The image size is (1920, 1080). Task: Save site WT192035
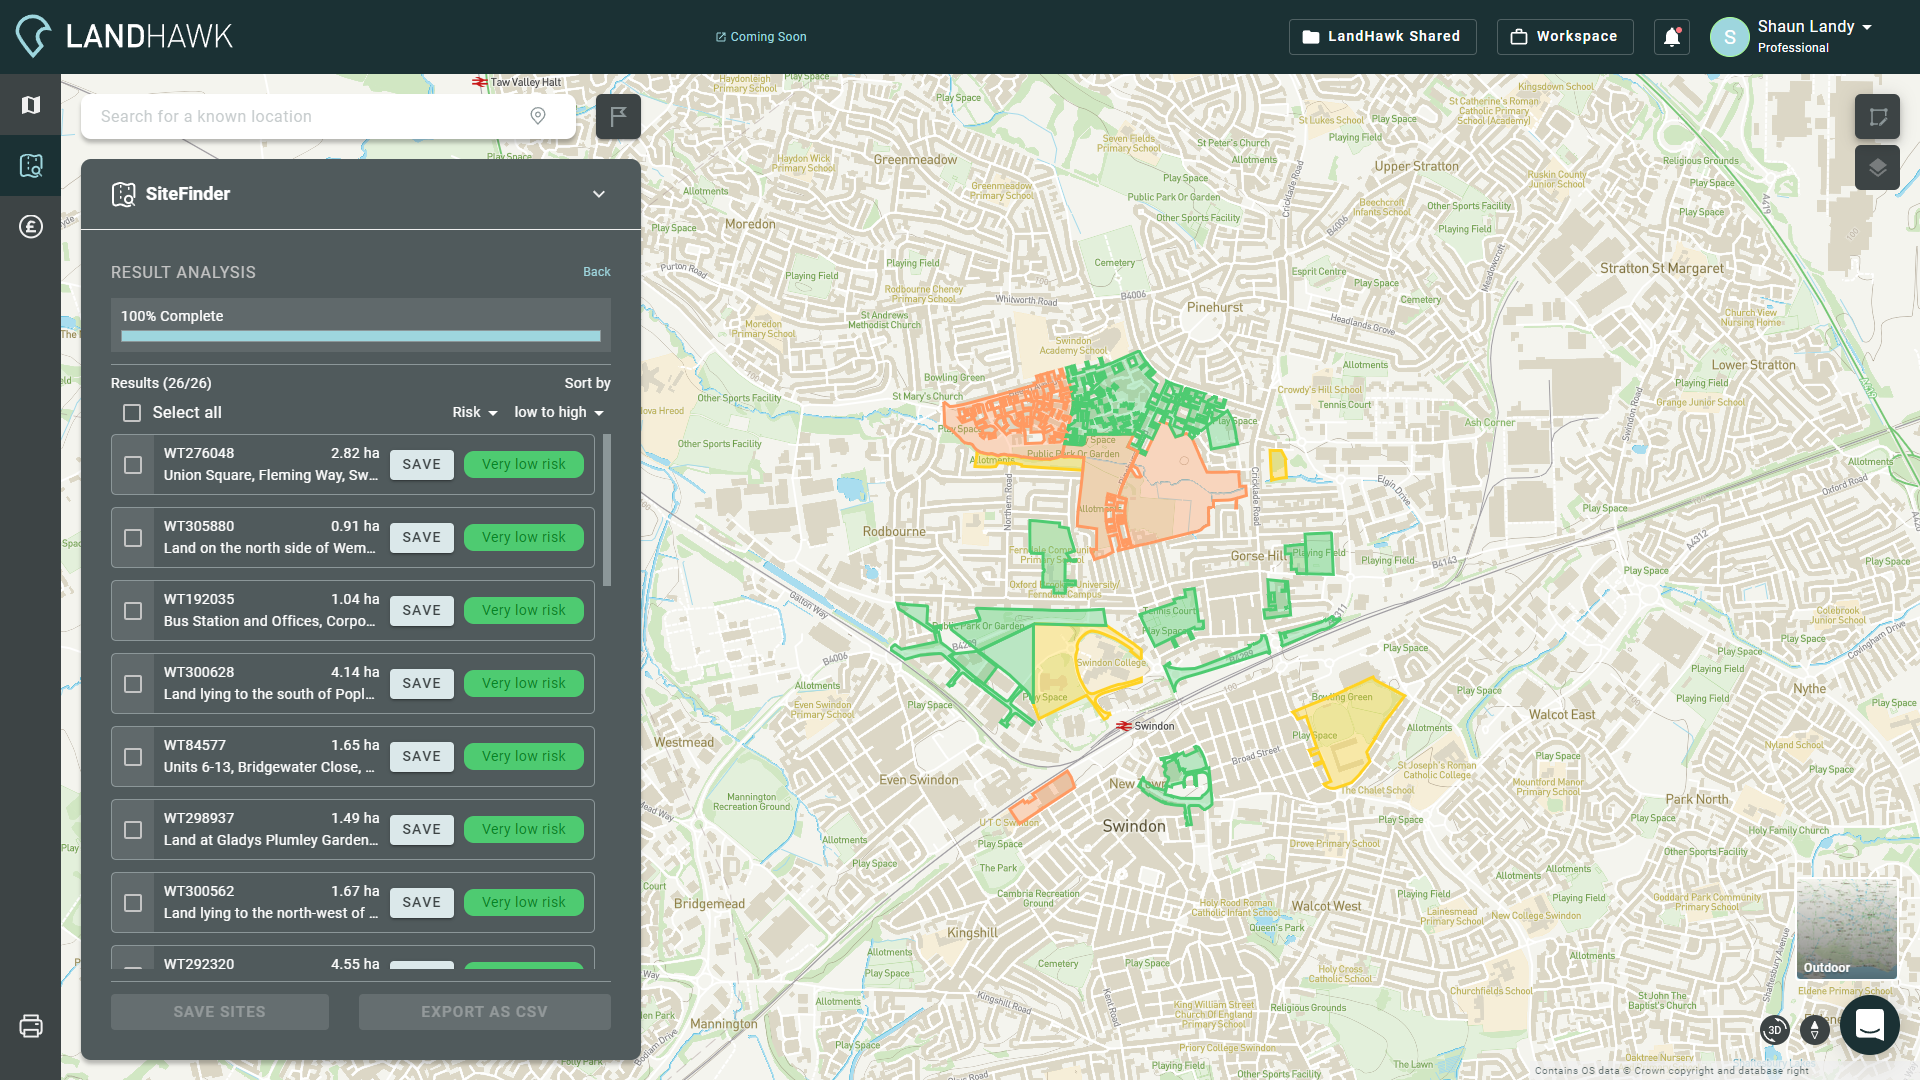[421, 611]
